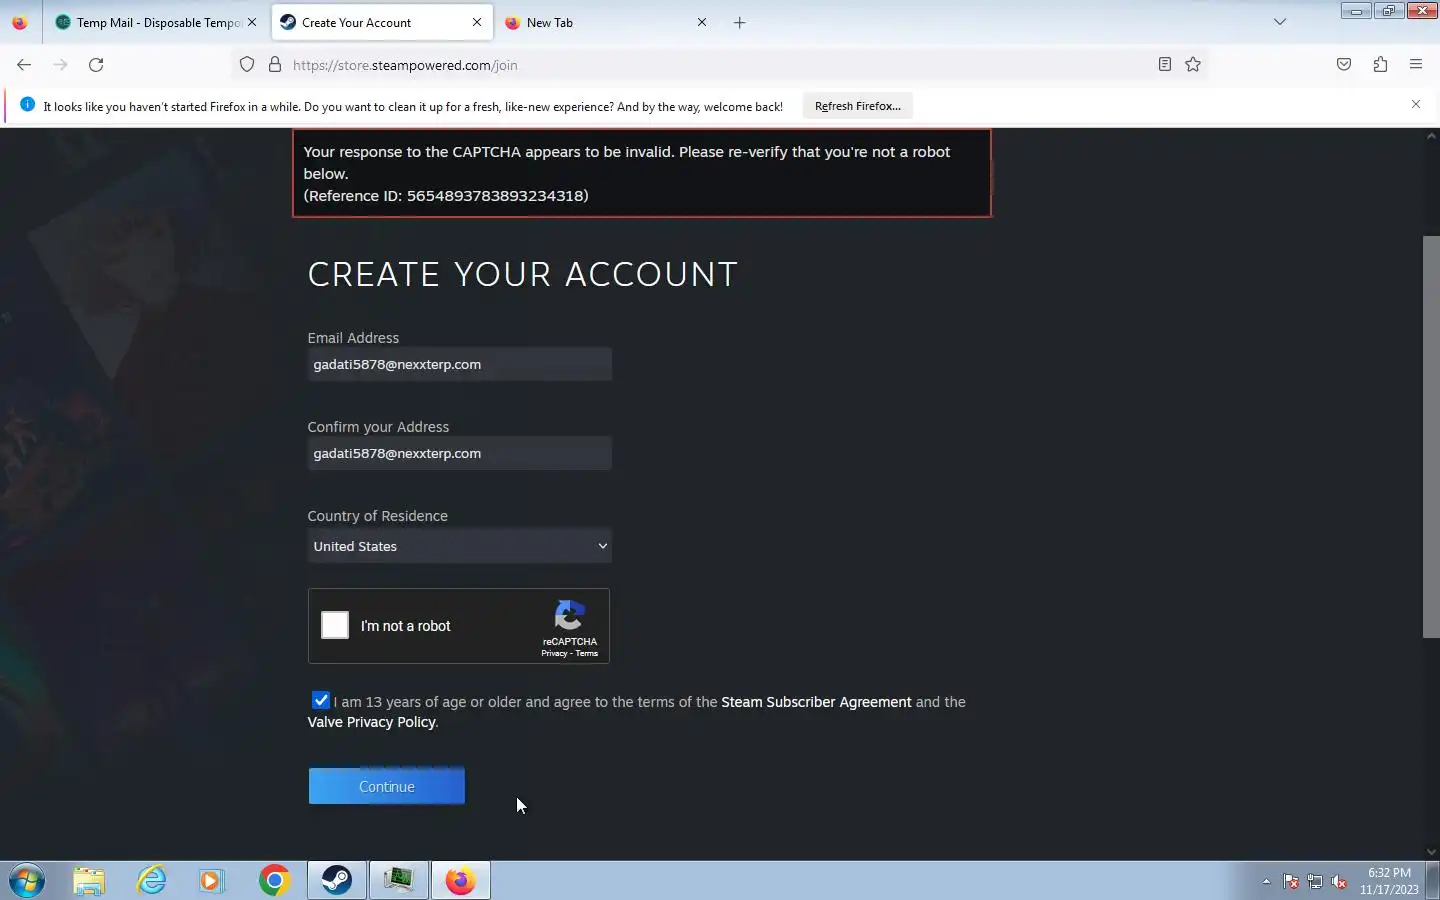Show site security info via padlock icon
The height and width of the screenshot is (900, 1440).
tap(275, 65)
